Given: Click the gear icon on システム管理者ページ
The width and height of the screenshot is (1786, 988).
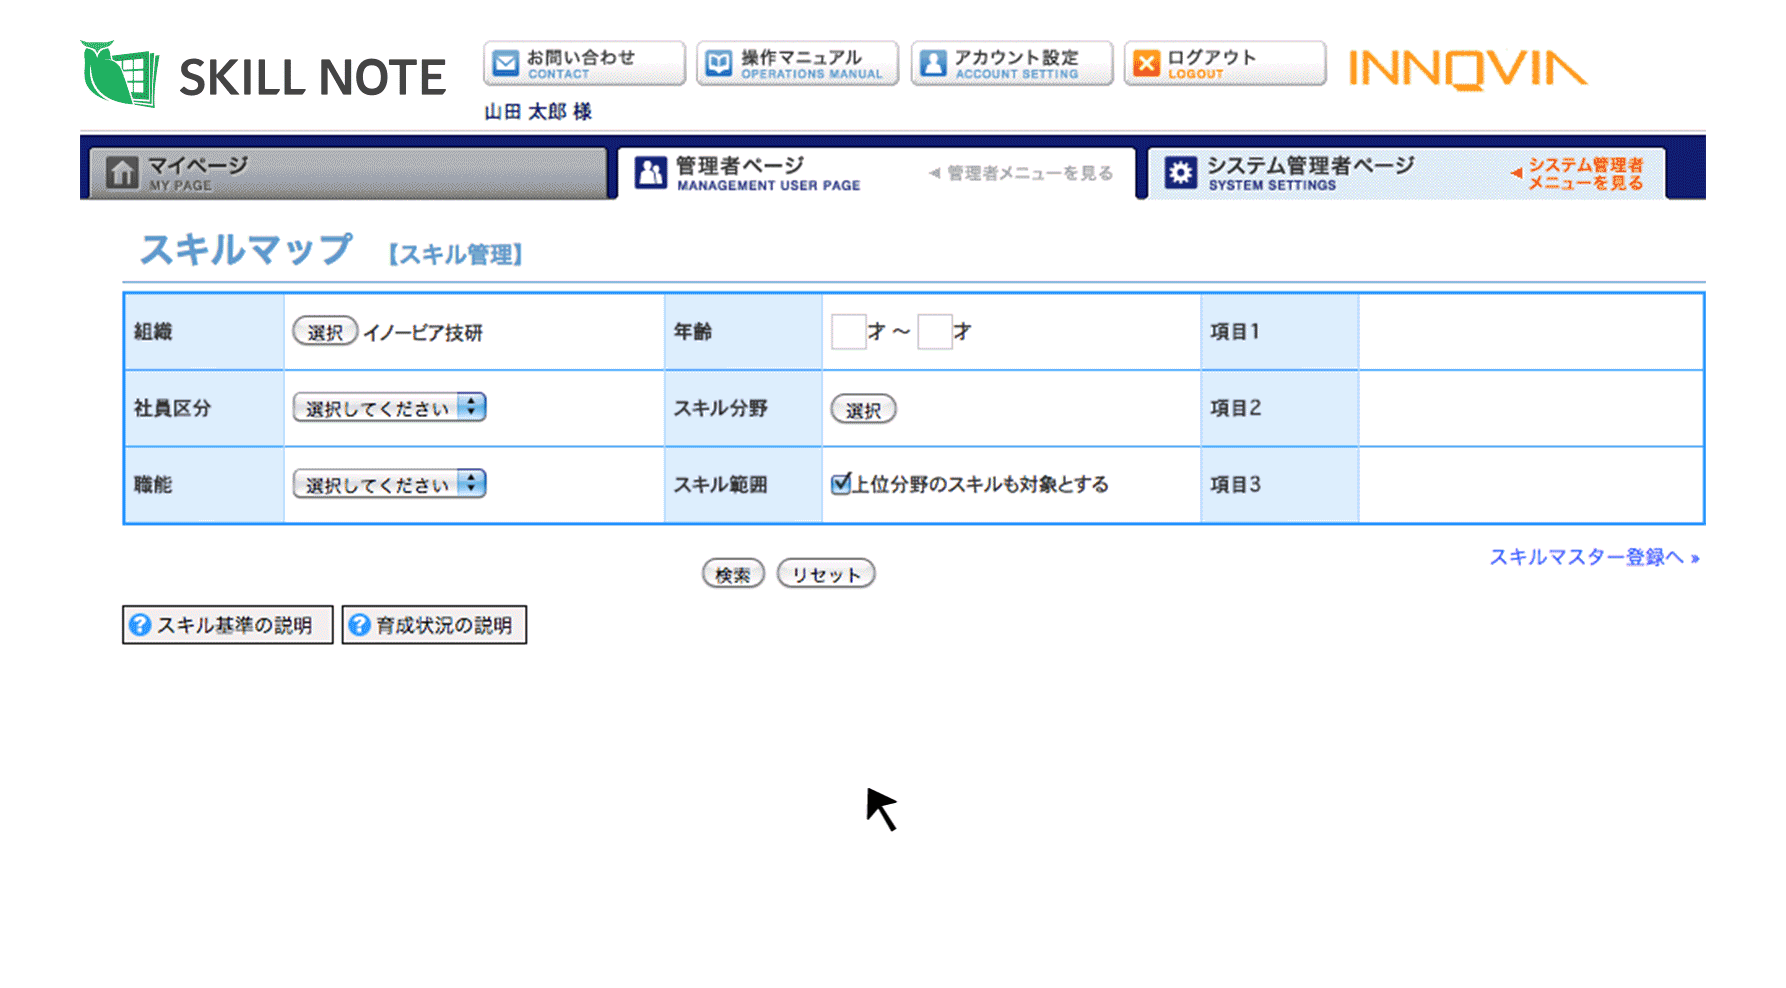Looking at the screenshot, I should (1181, 172).
